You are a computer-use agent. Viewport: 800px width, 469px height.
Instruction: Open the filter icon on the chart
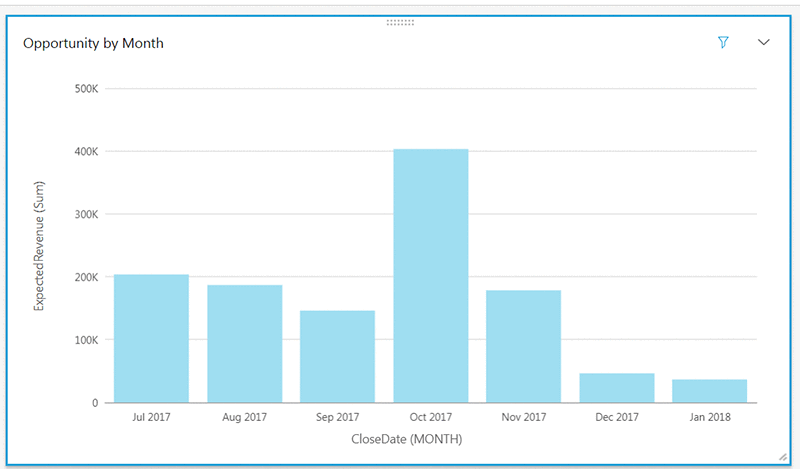723,42
